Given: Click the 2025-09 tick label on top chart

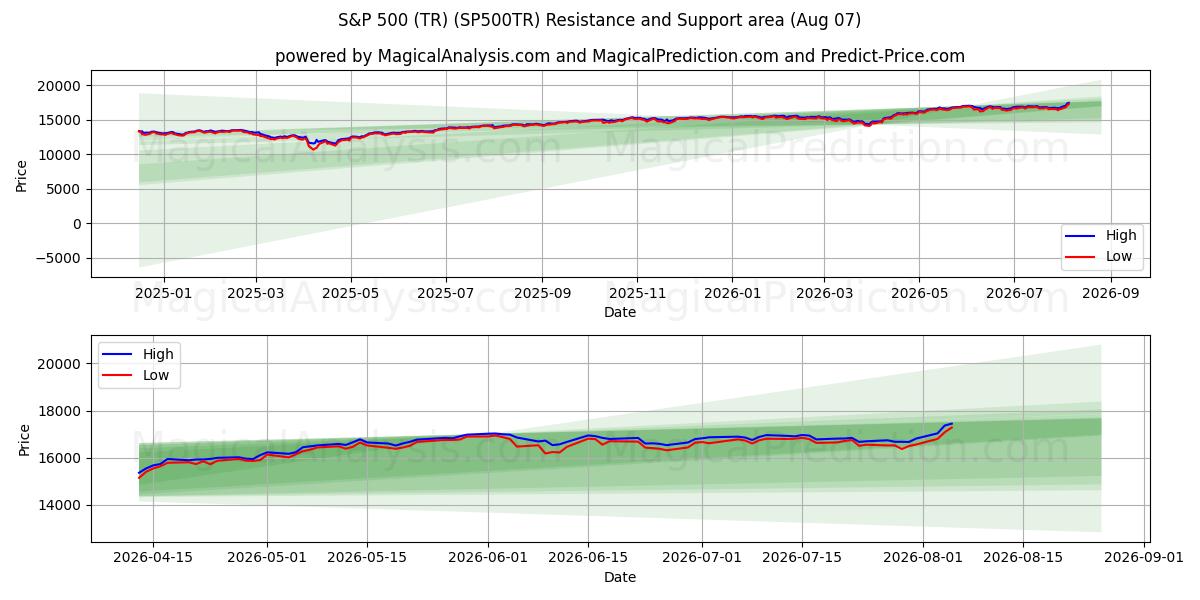Looking at the screenshot, I should point(542,294).
